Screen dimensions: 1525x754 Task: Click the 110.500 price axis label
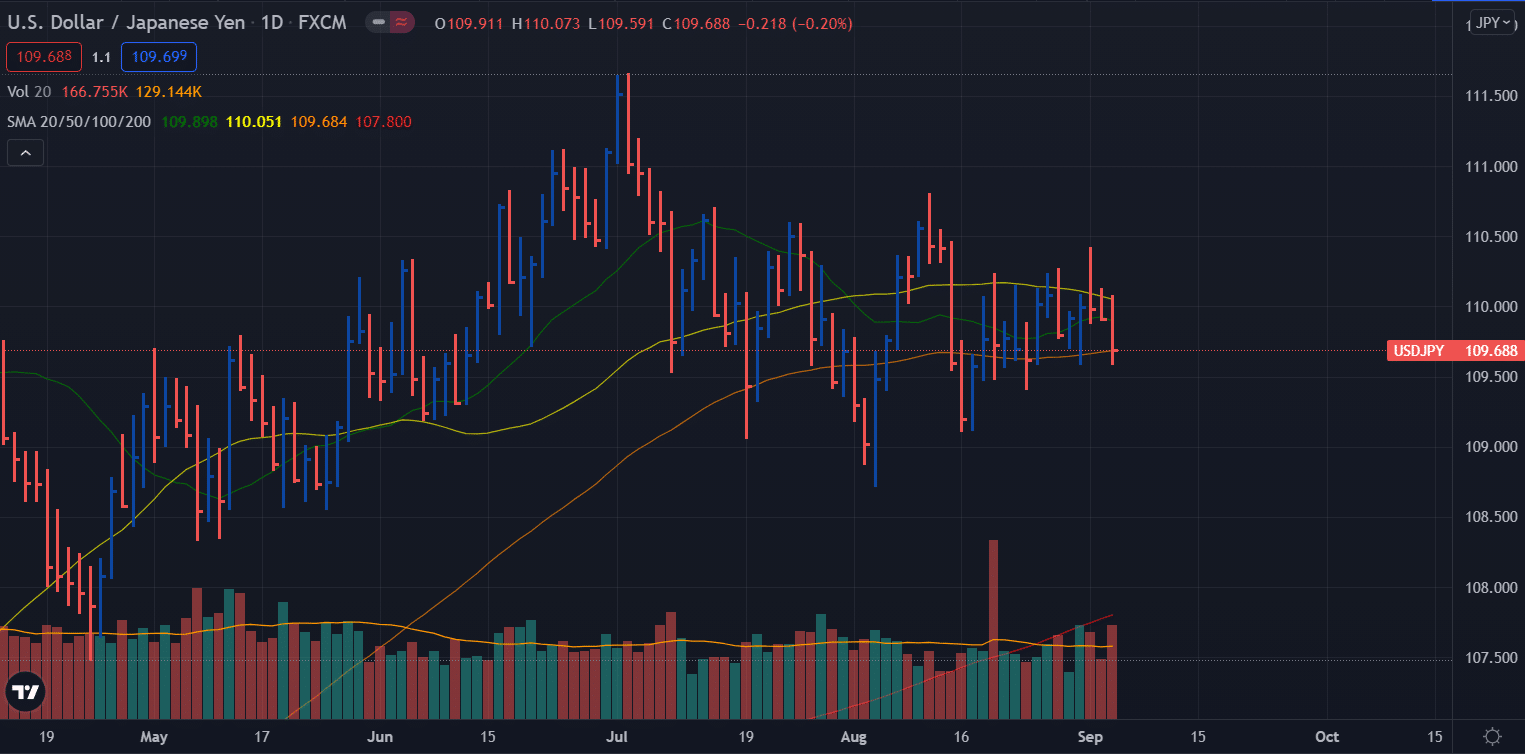click(1491, 237)
